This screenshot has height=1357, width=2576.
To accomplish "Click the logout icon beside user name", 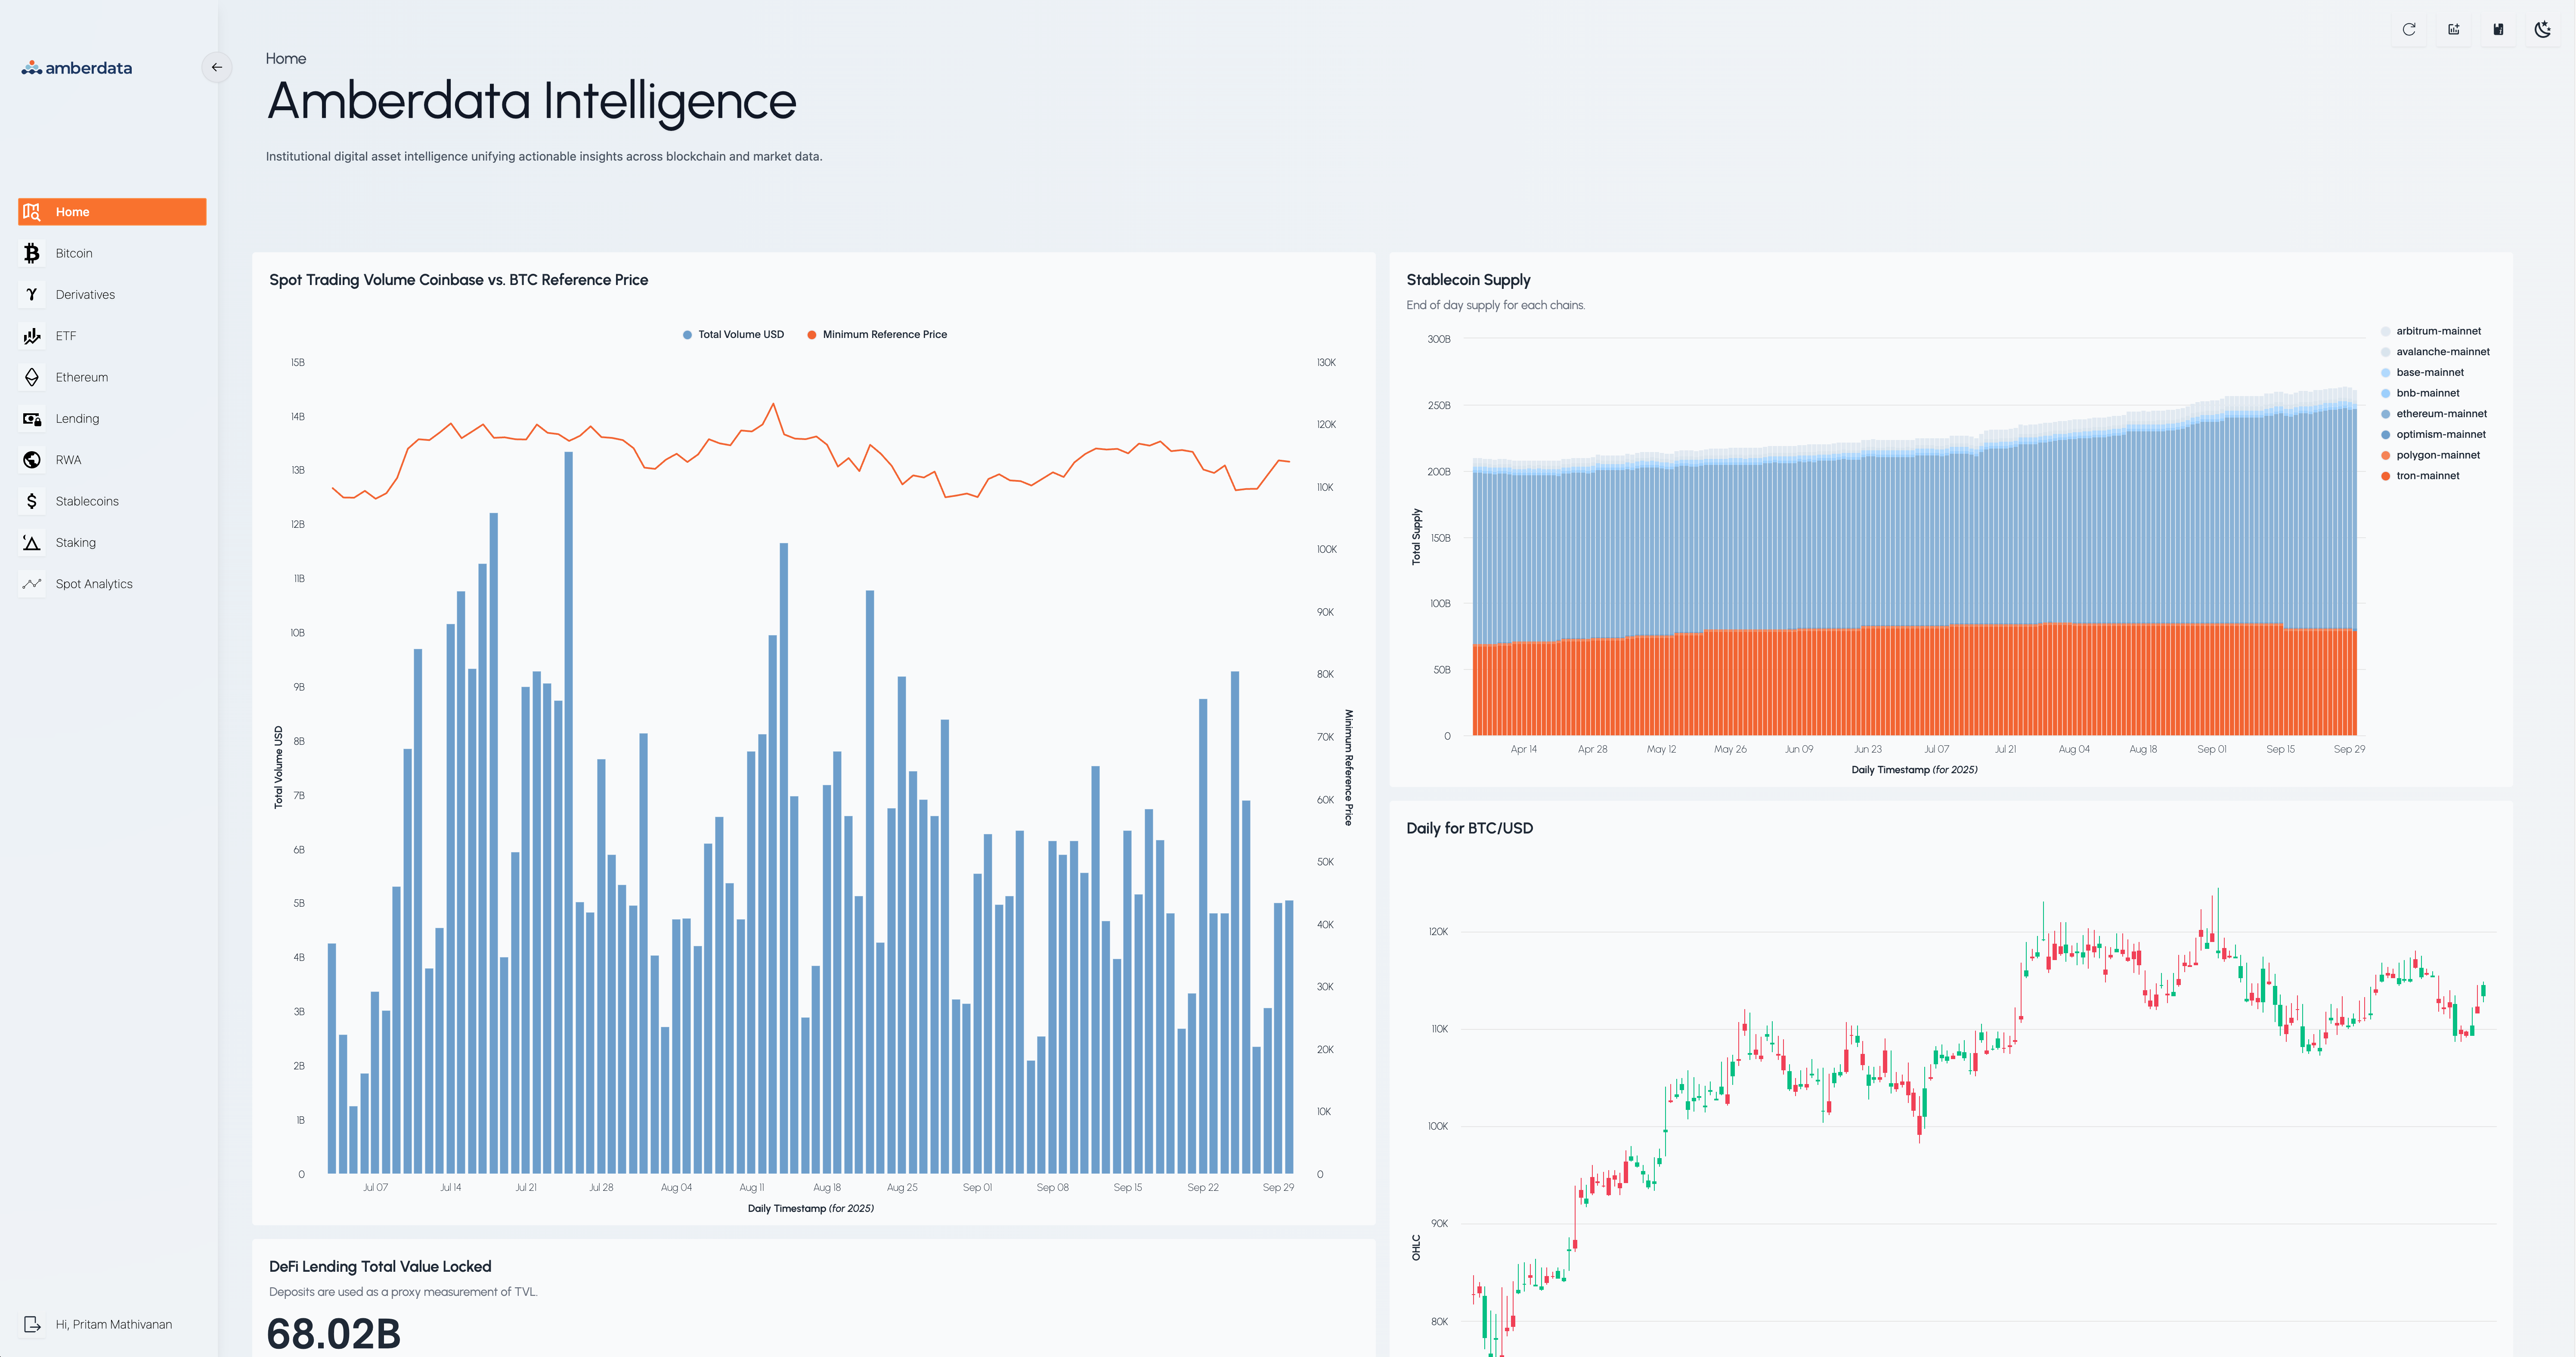I will 32,1324.
